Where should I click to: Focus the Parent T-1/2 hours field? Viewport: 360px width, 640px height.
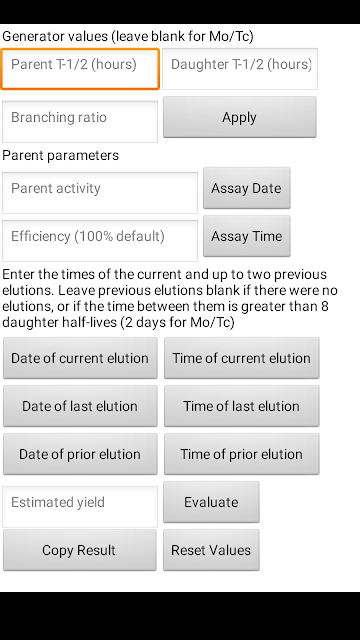coord(80,69)
